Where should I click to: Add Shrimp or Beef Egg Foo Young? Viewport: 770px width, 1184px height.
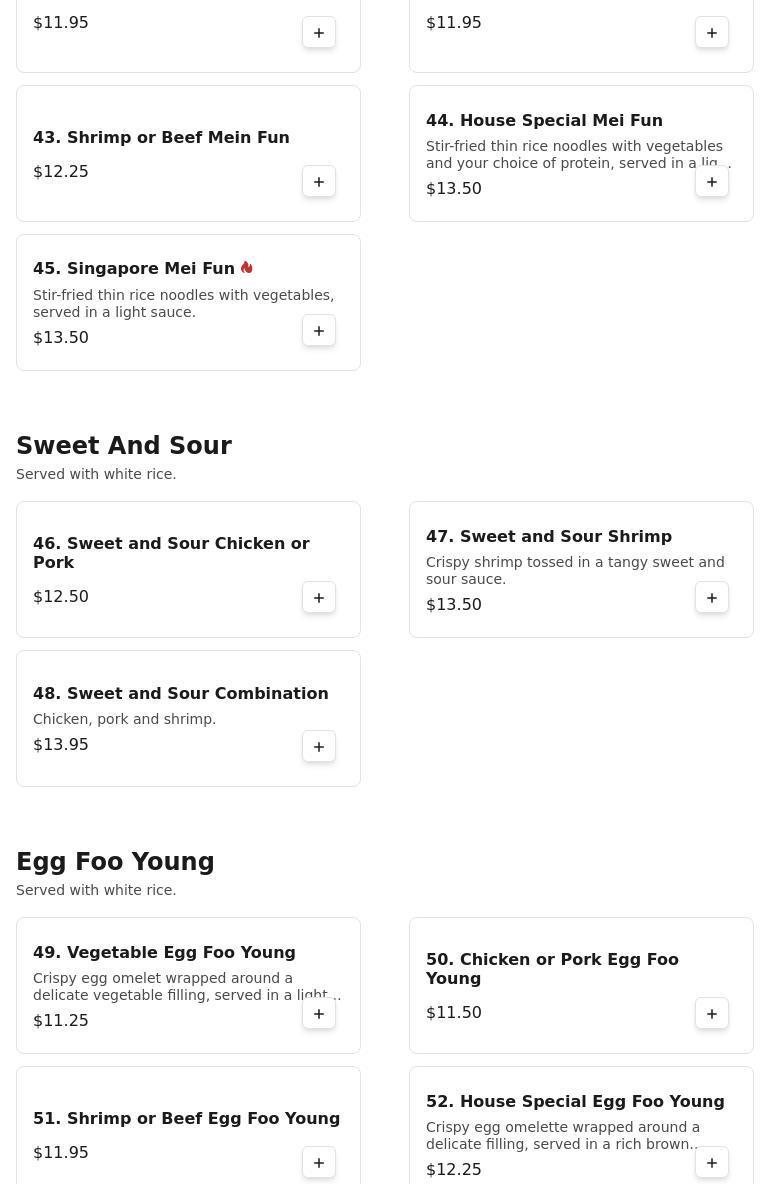319,1163
